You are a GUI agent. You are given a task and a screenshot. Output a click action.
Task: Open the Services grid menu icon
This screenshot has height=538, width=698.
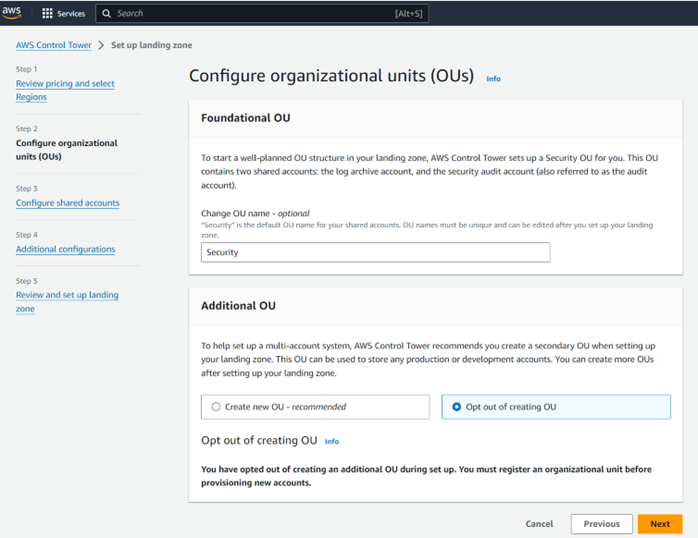[x=47, y=13]
